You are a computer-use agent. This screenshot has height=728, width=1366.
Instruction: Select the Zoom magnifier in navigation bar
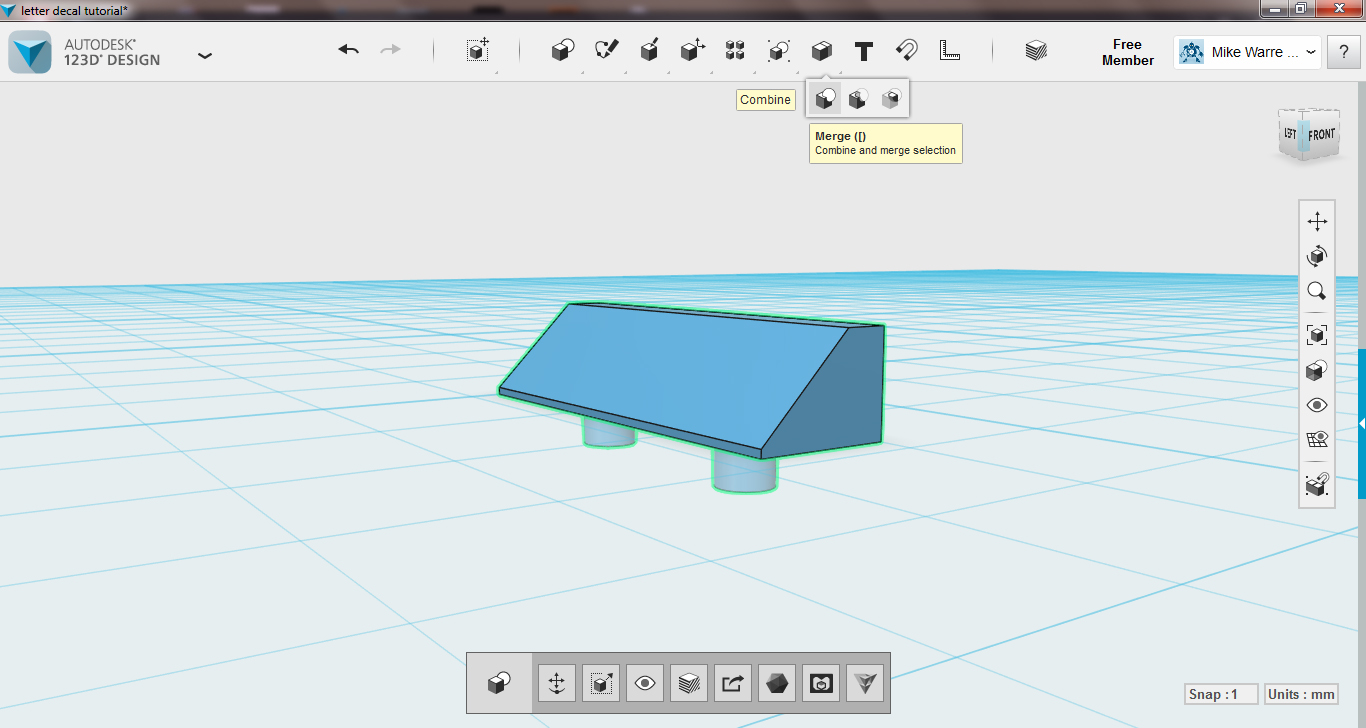[1317, 291]
